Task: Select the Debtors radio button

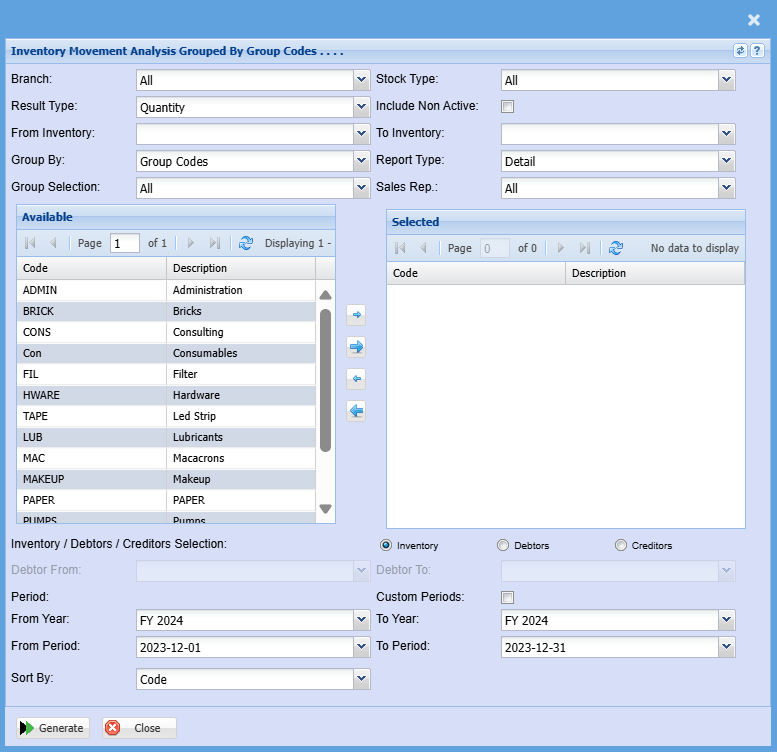Action: tap(503, 546)
